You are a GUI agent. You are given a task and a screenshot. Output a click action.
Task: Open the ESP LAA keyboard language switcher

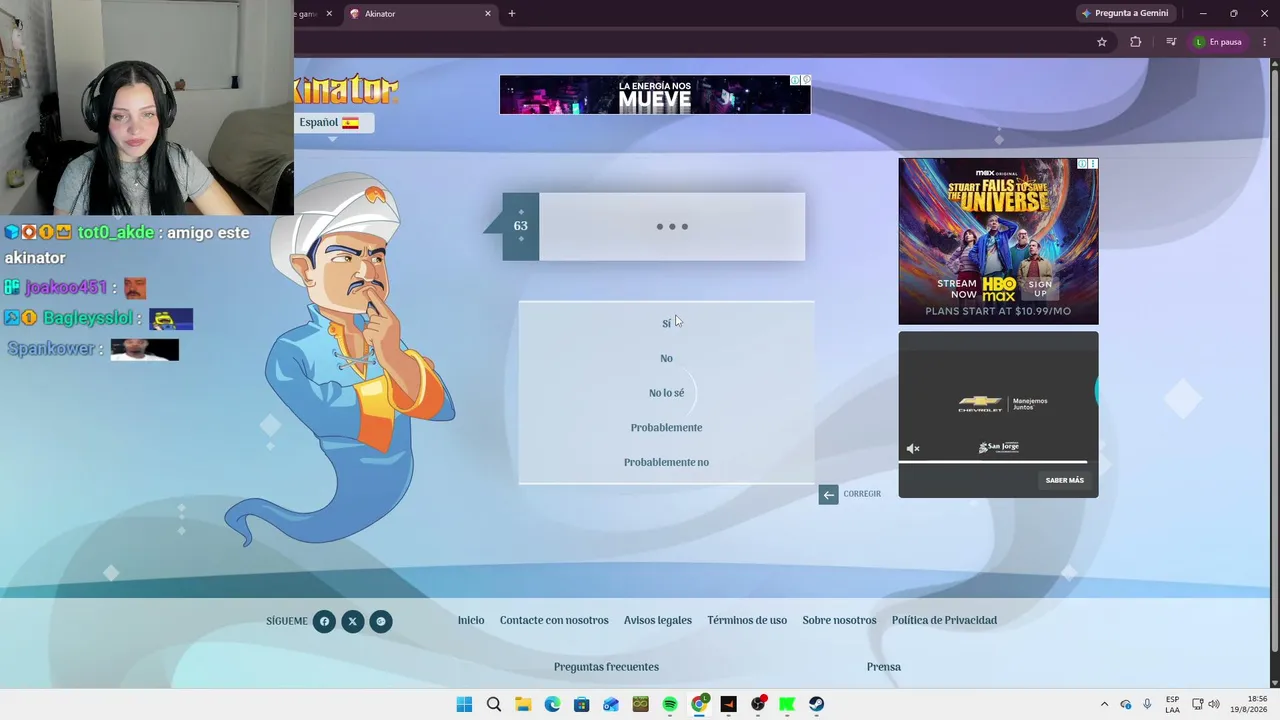point(1172,704)
